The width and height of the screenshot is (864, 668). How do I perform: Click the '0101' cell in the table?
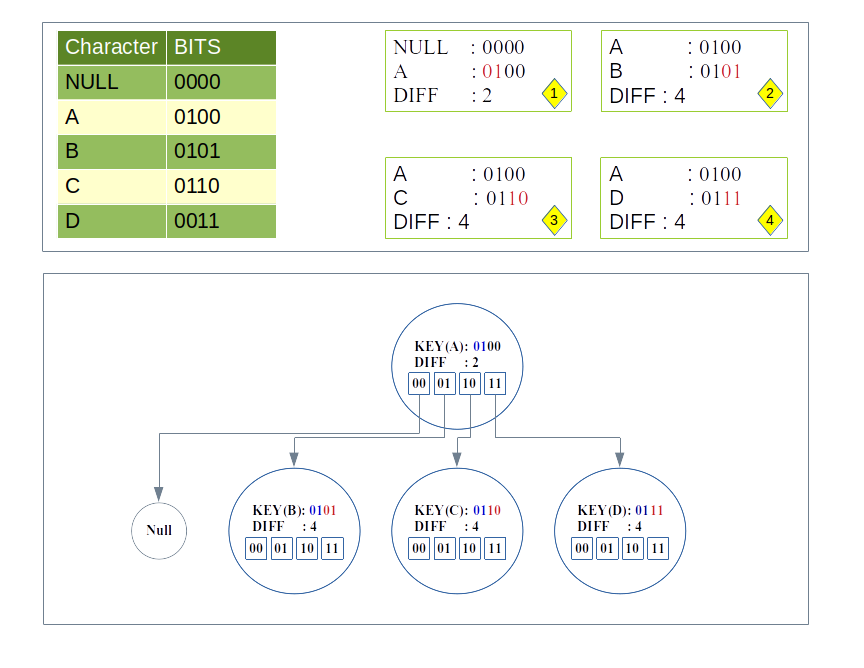[x=222, y=152]
